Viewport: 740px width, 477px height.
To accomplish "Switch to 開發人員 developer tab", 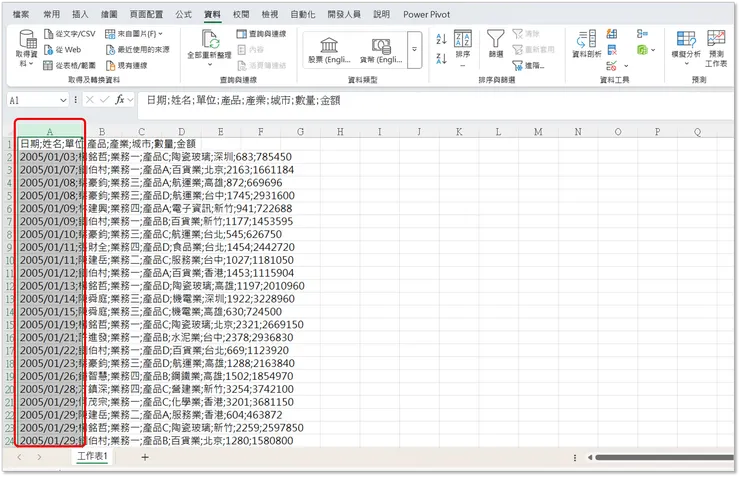I will pos(344,14).
